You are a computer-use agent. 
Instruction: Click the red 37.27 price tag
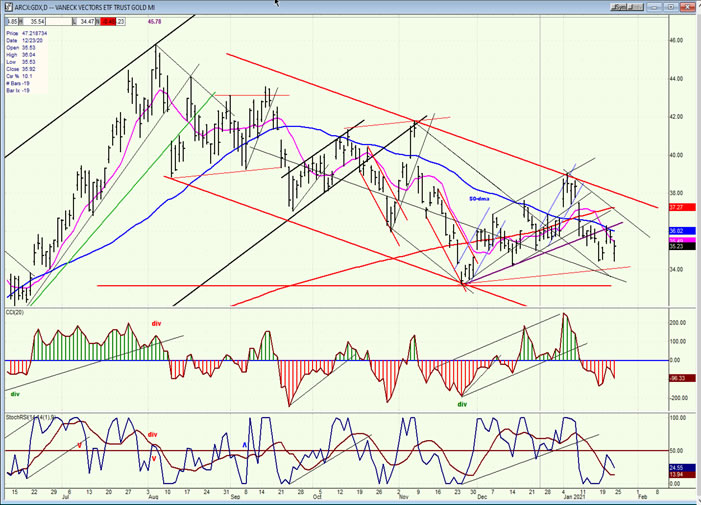(x=676, y=207)
